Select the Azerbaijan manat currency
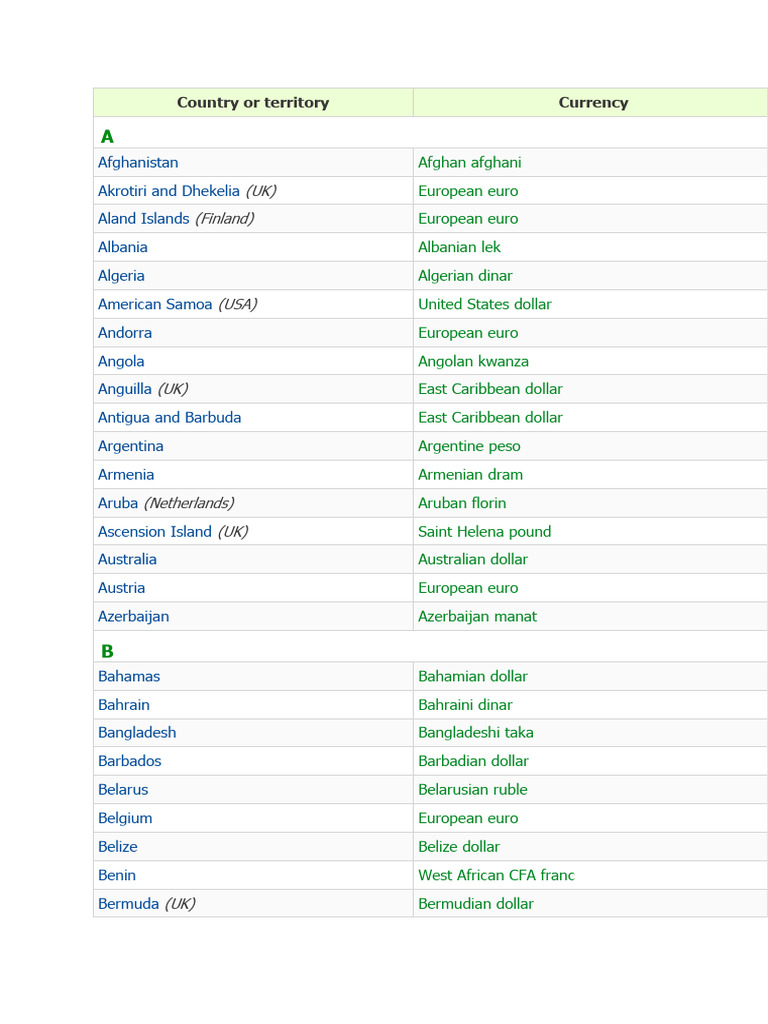Image resolution: width=768 pixels, height=1024 pixels. click(x=477, y=617)
